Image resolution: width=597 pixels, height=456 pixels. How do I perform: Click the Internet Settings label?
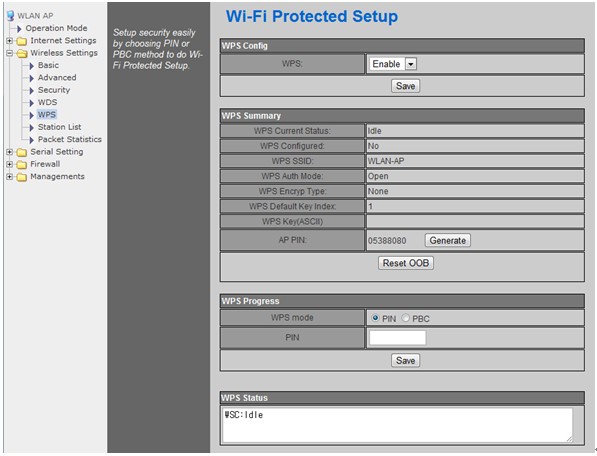(x=63, y=40)
